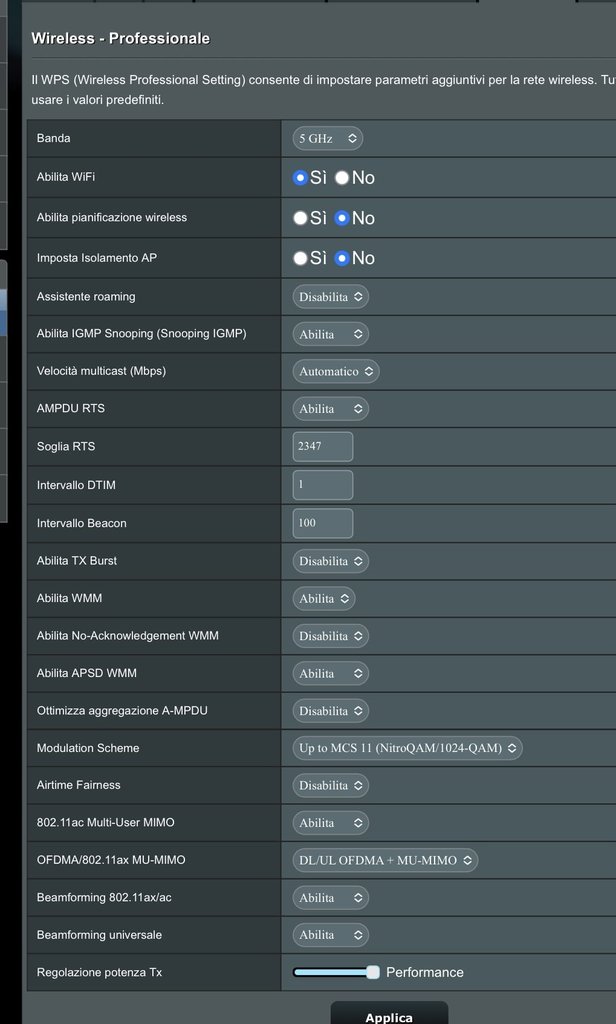Viewport: 616px width, 1024px height.
Task: Expand the IGMP Snooping dropdown
Action: click(330, 334)
